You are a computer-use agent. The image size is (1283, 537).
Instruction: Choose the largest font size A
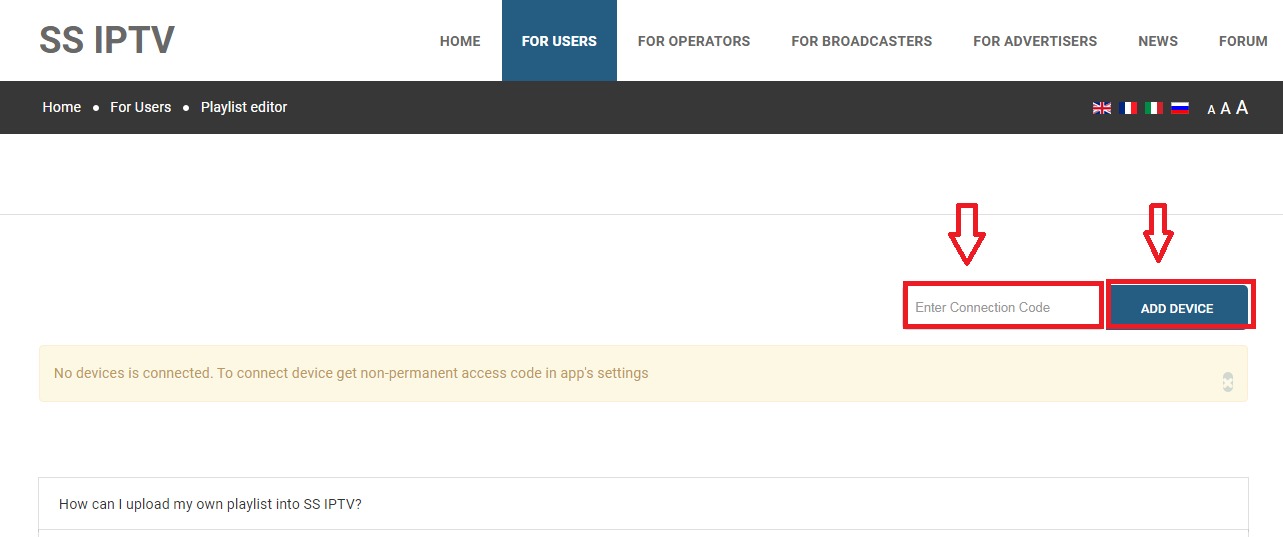[x=1242, y=108]
